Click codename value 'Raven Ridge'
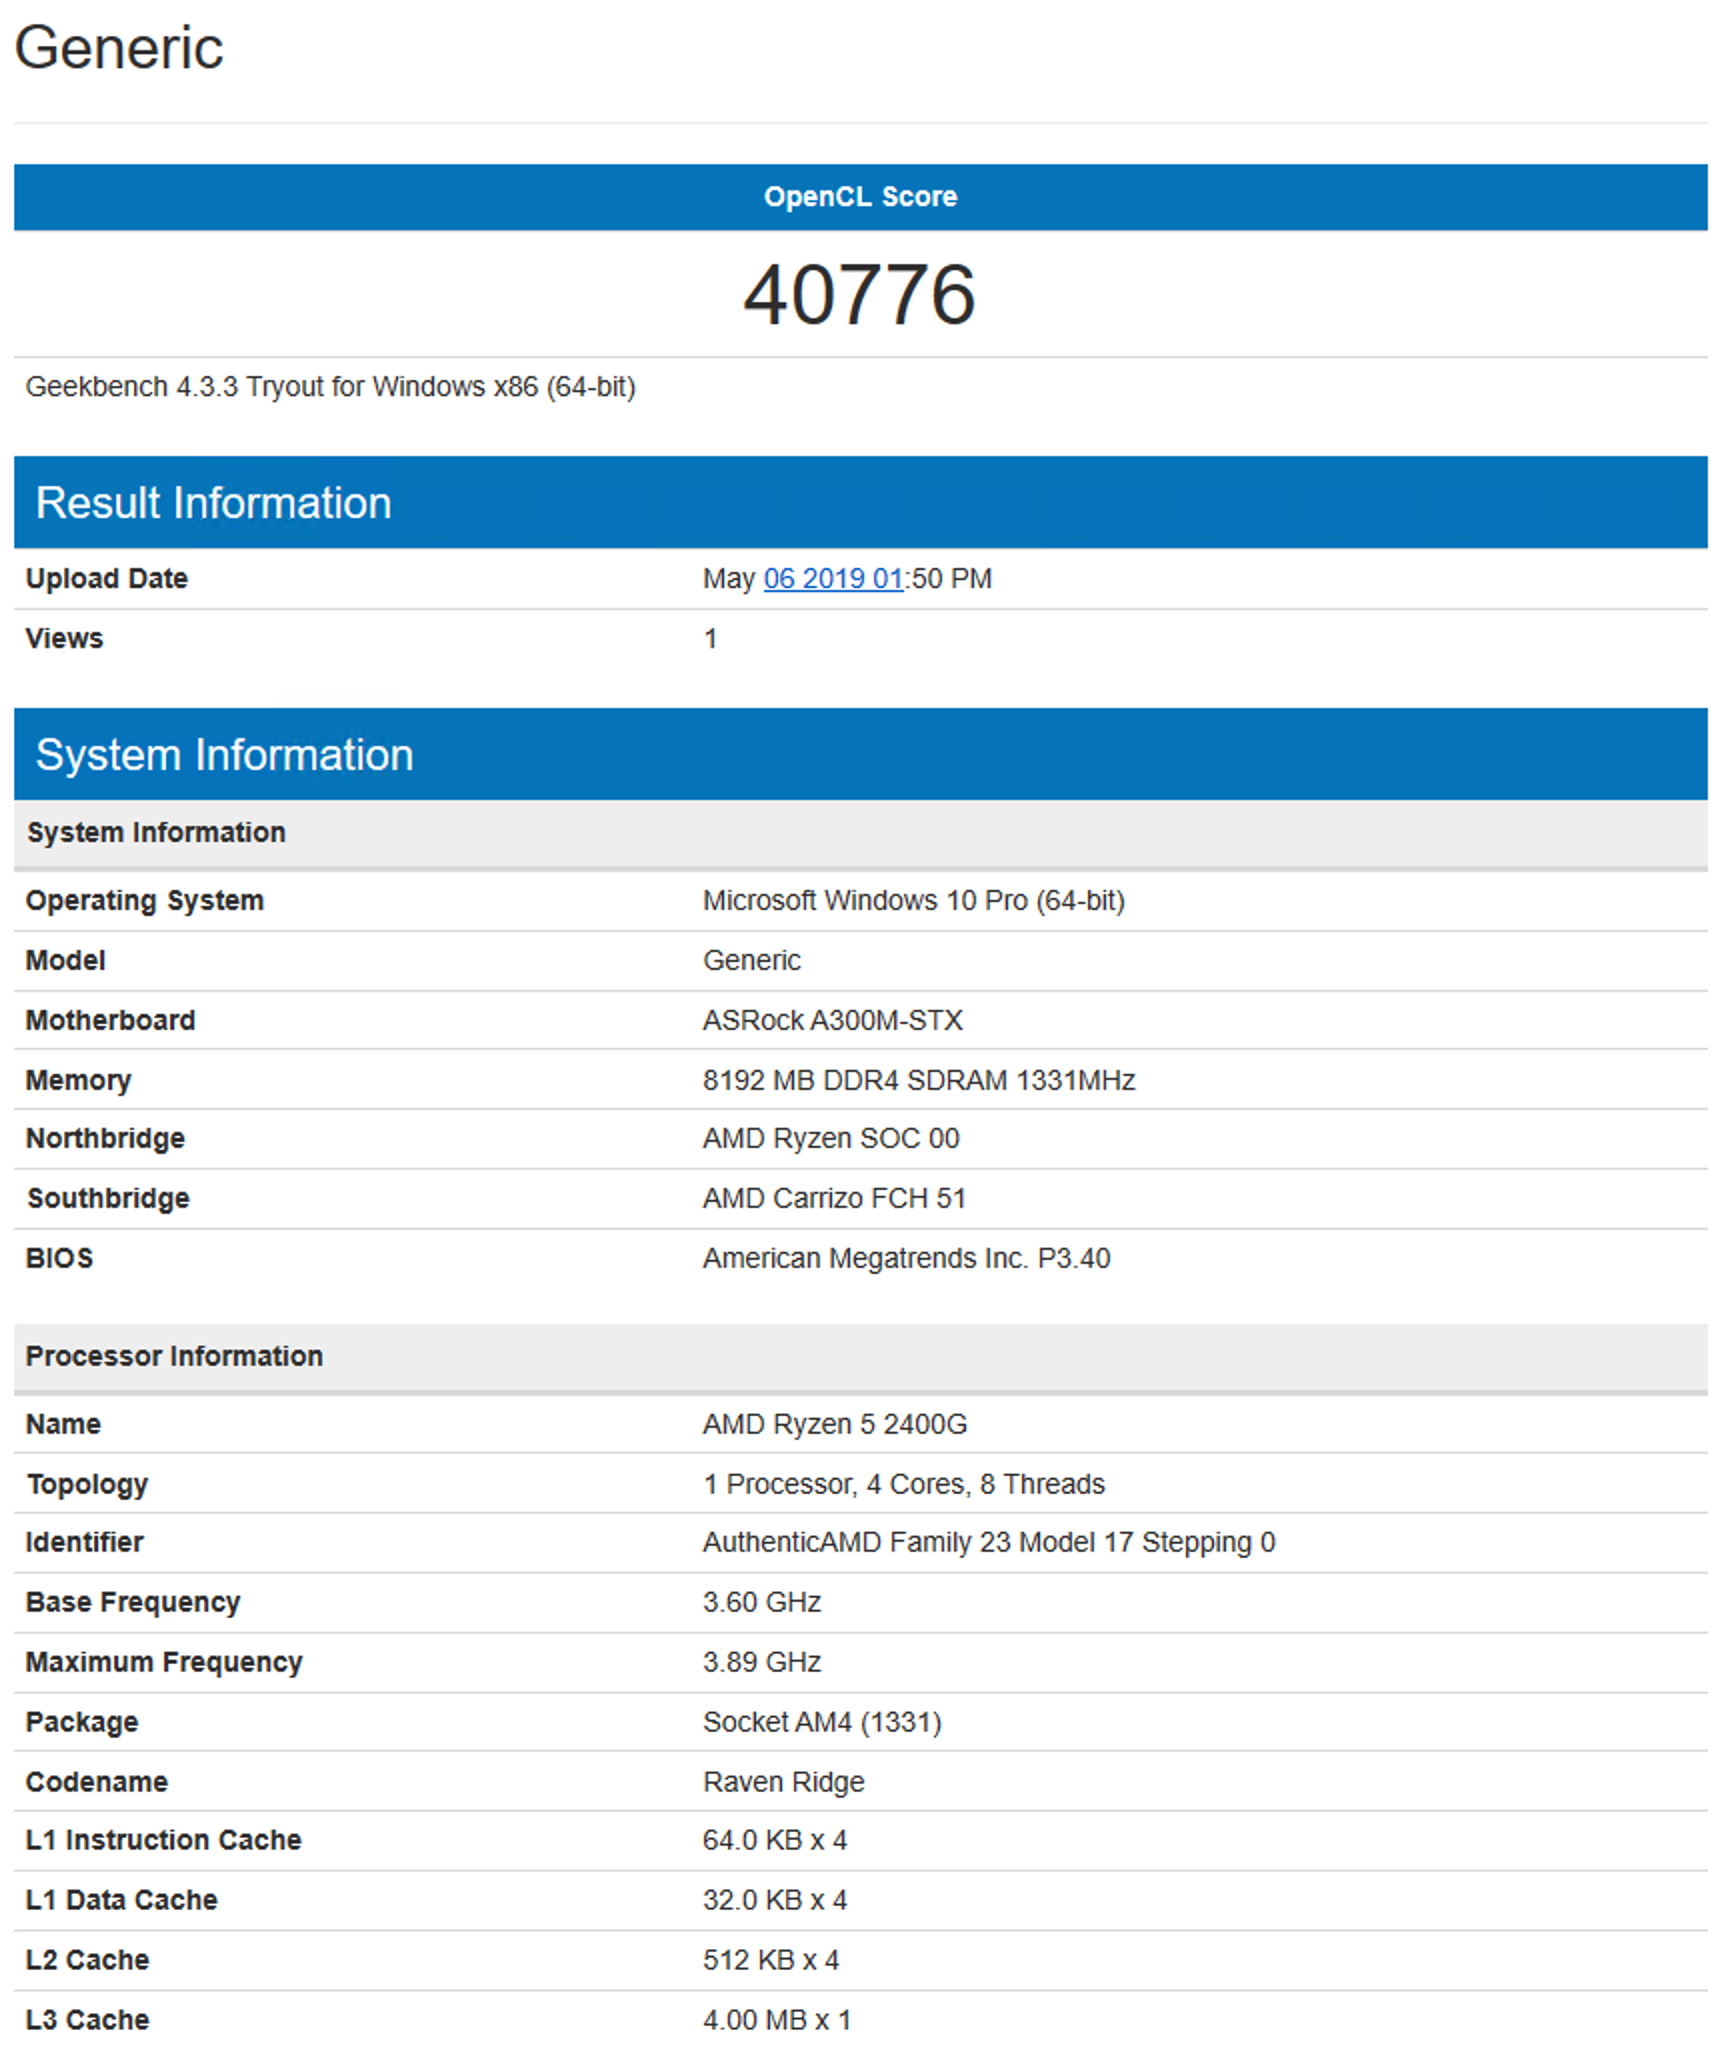 point(783,1783)
